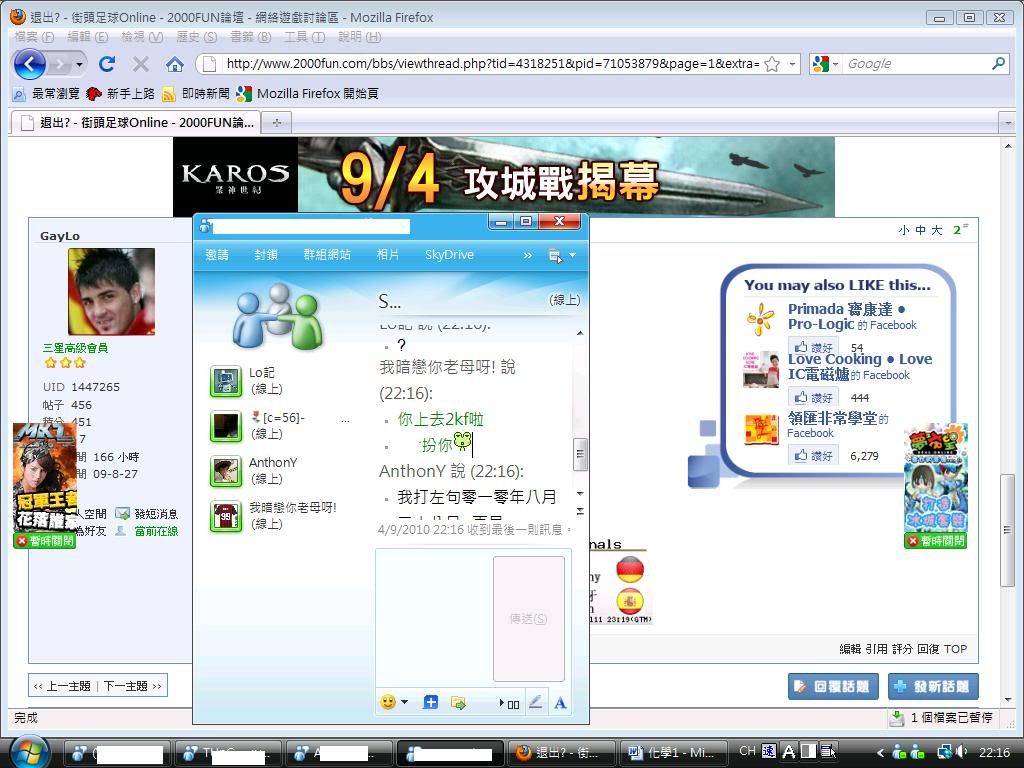Screen dimensions: 1024x768
Task: Click the chat conversation scrollbar thumb
Action: point(579,454)
